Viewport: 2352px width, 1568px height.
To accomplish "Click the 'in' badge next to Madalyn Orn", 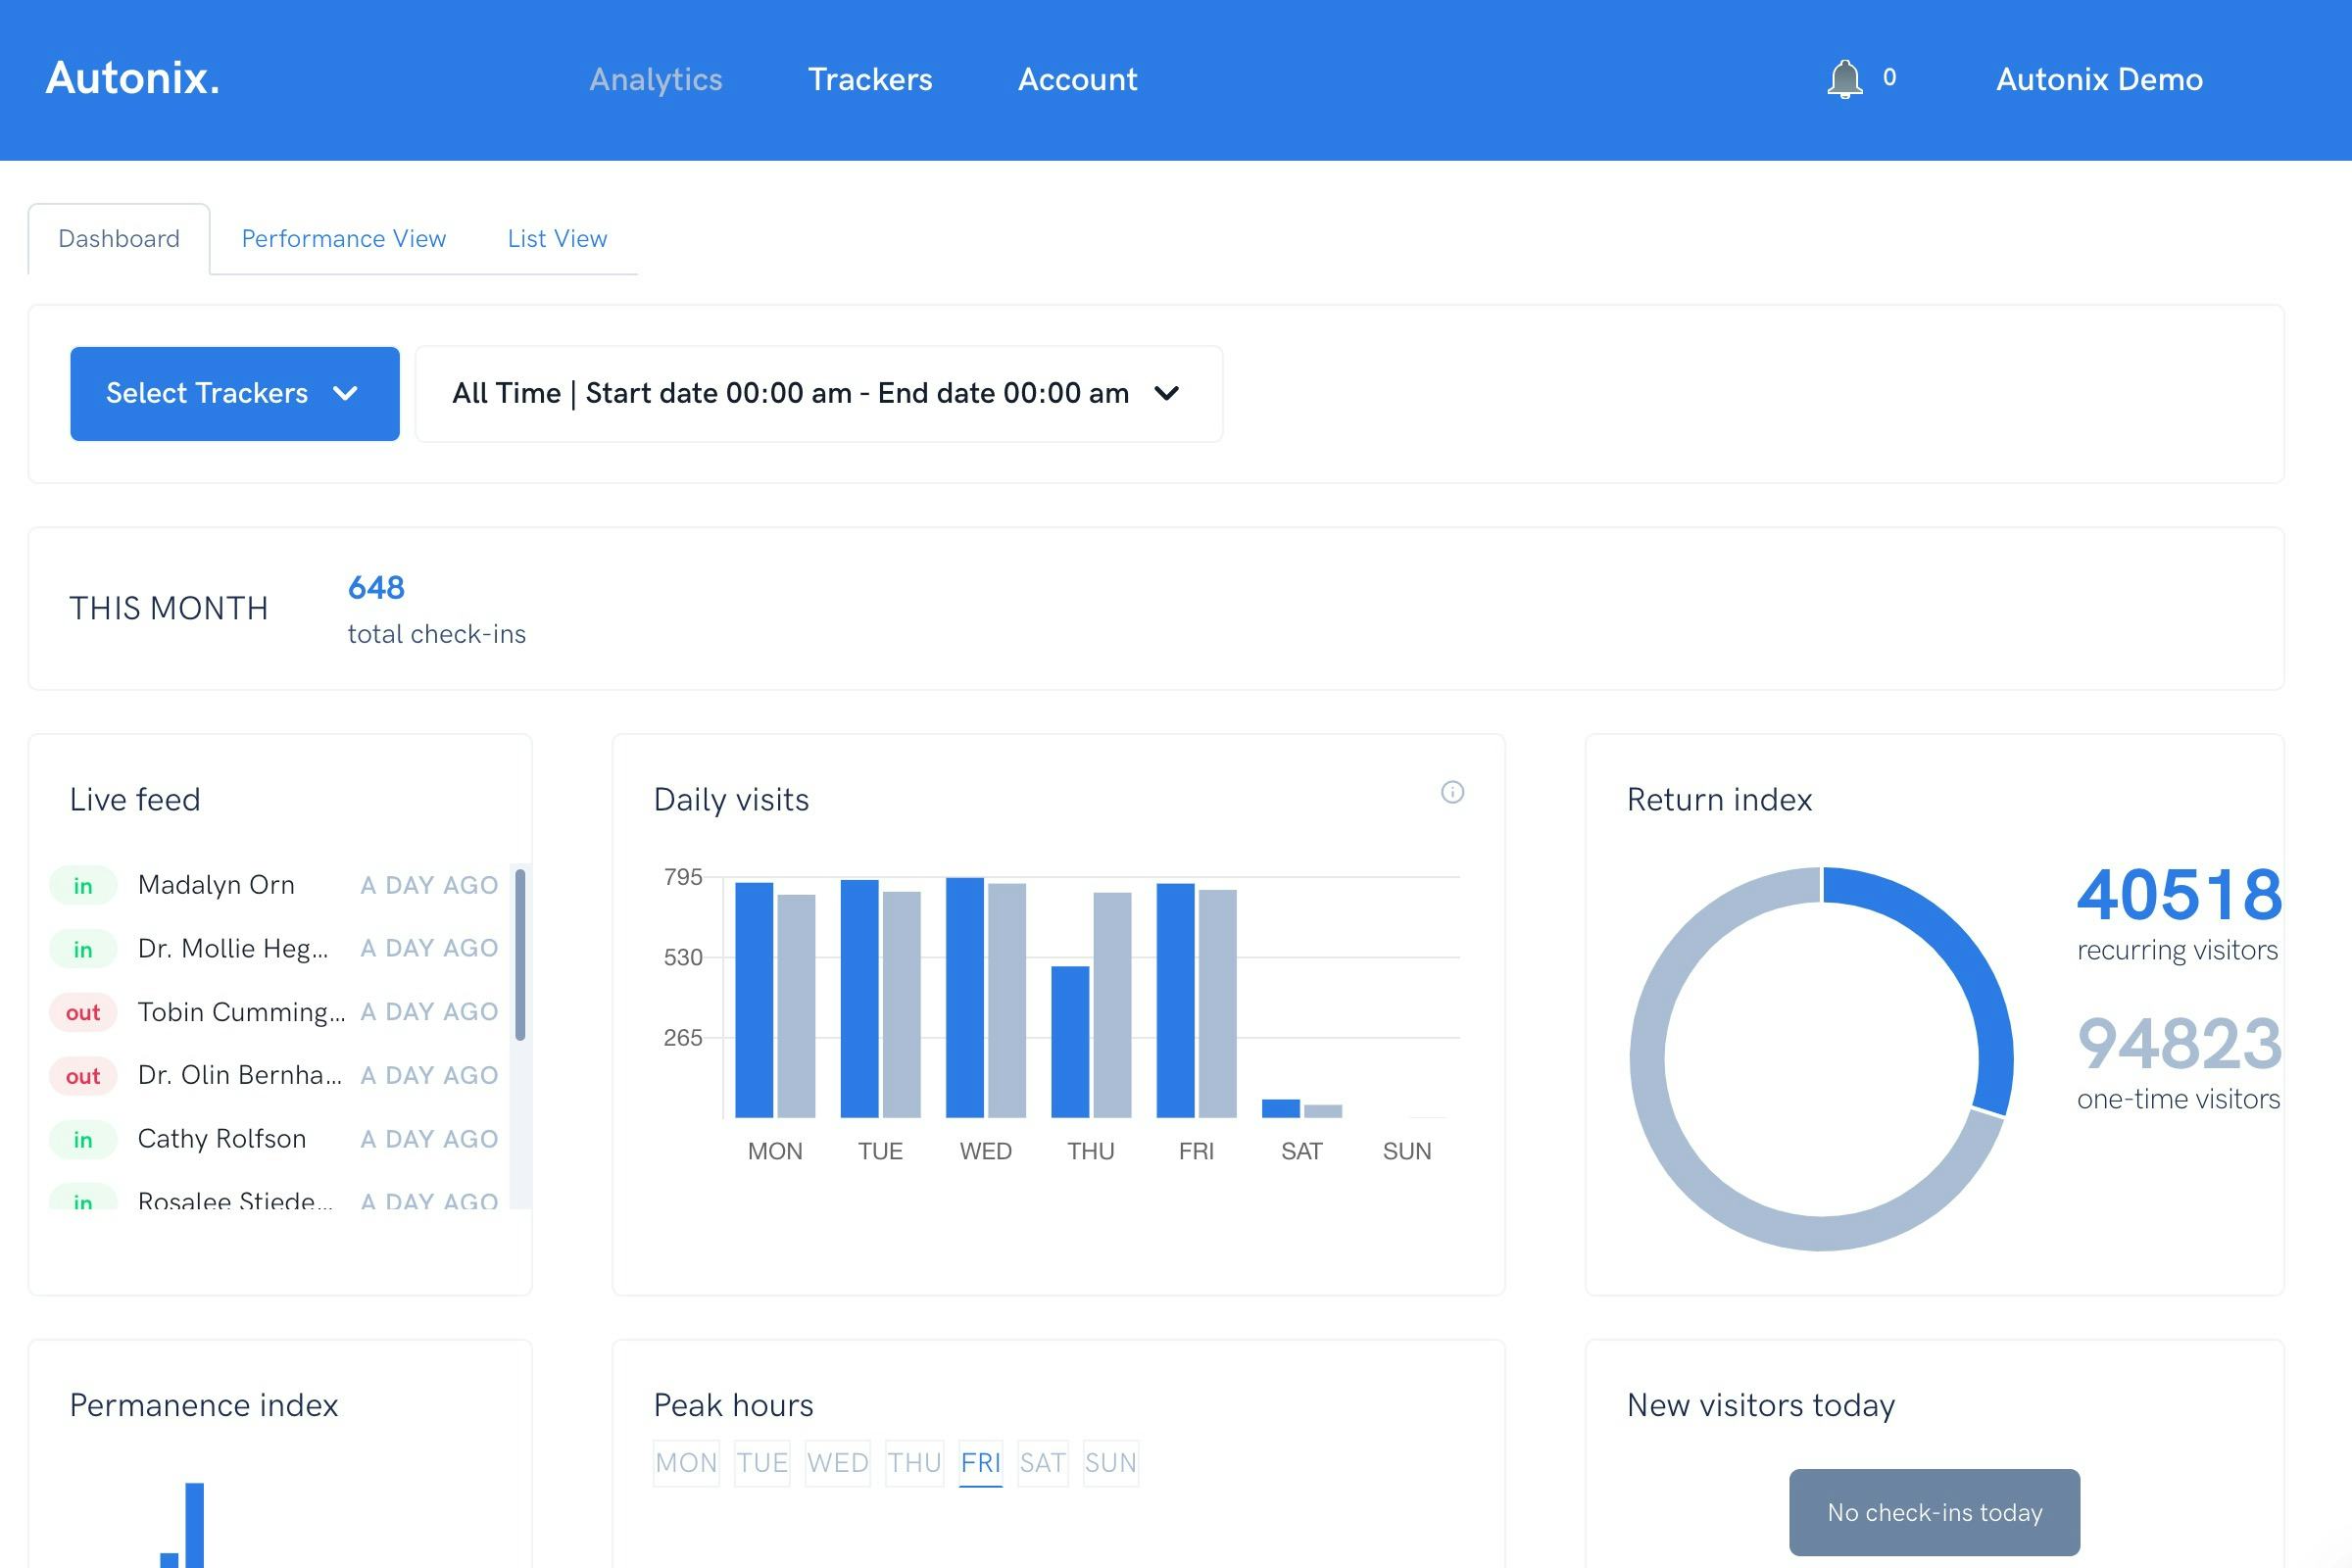I will coord(83,884).
